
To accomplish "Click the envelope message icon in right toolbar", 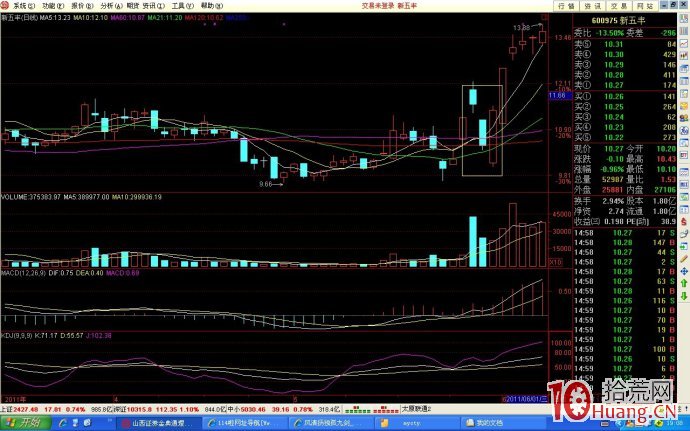I will pyautogui.click(x=684, y=106).
